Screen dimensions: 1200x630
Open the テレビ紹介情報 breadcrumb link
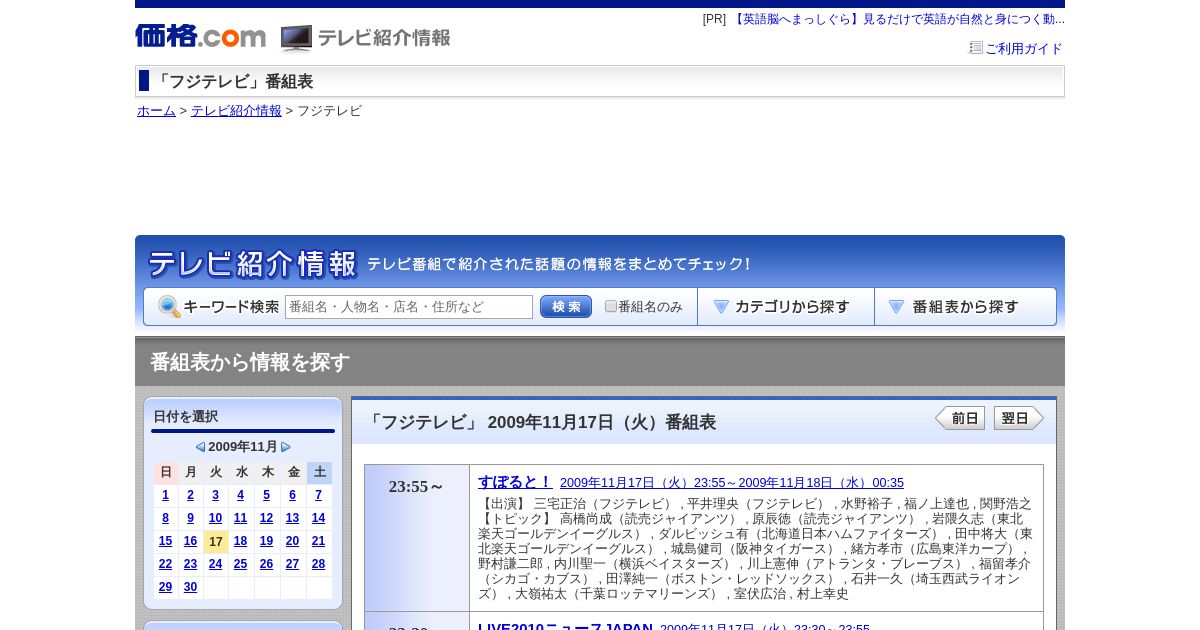(x=236, y=111)
